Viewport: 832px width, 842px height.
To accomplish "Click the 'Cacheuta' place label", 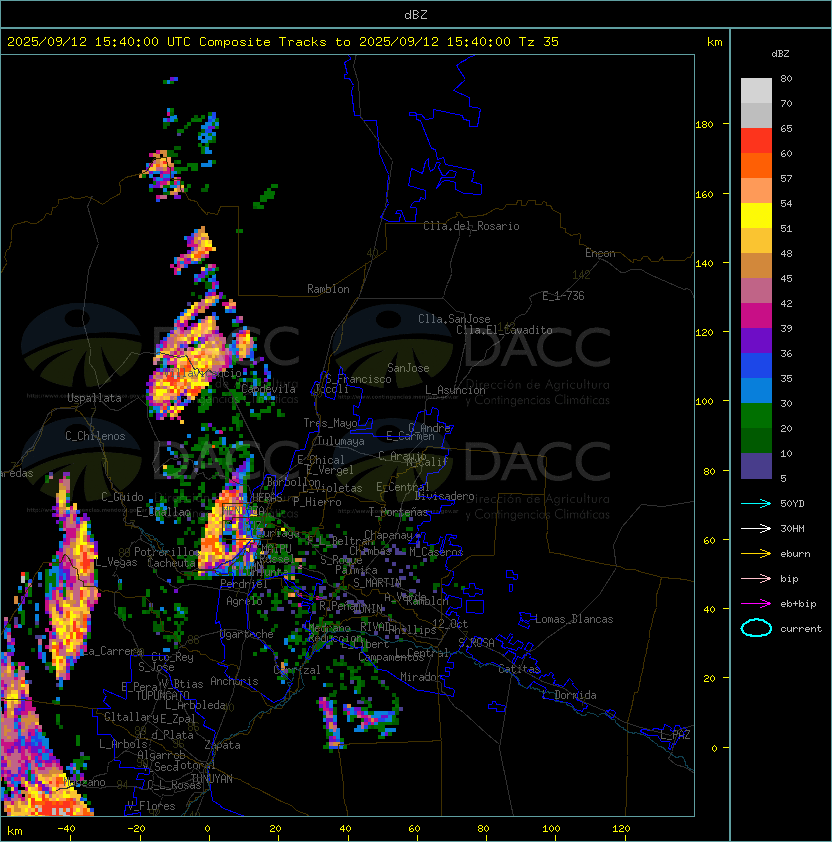I will [171, 563].
